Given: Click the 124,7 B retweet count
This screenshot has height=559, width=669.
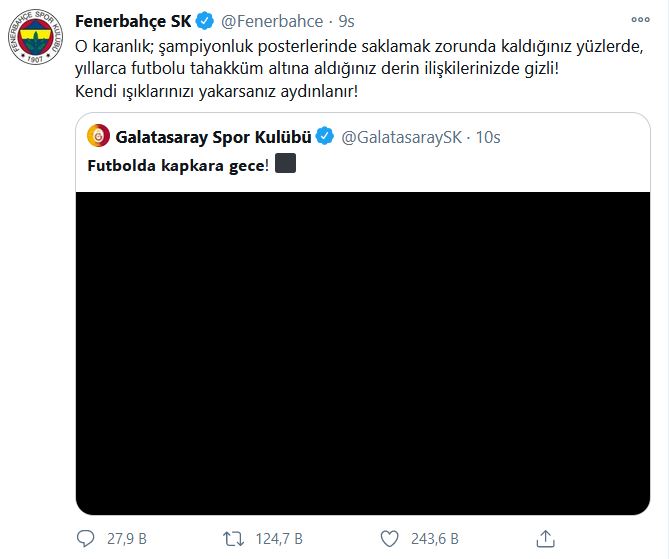Looking at the screenshot, I should [279, 539].
